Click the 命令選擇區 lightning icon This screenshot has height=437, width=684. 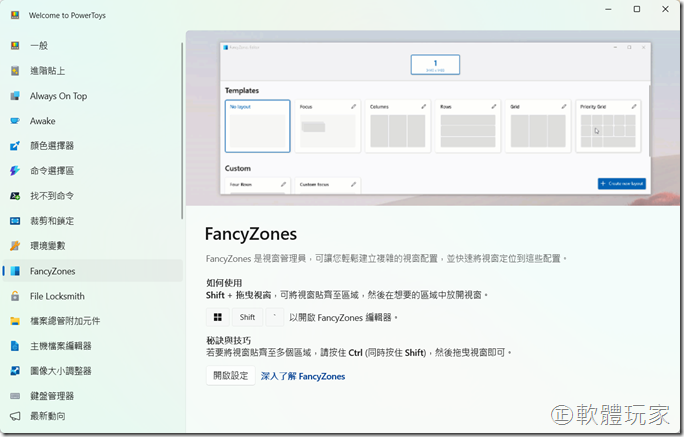15,171
